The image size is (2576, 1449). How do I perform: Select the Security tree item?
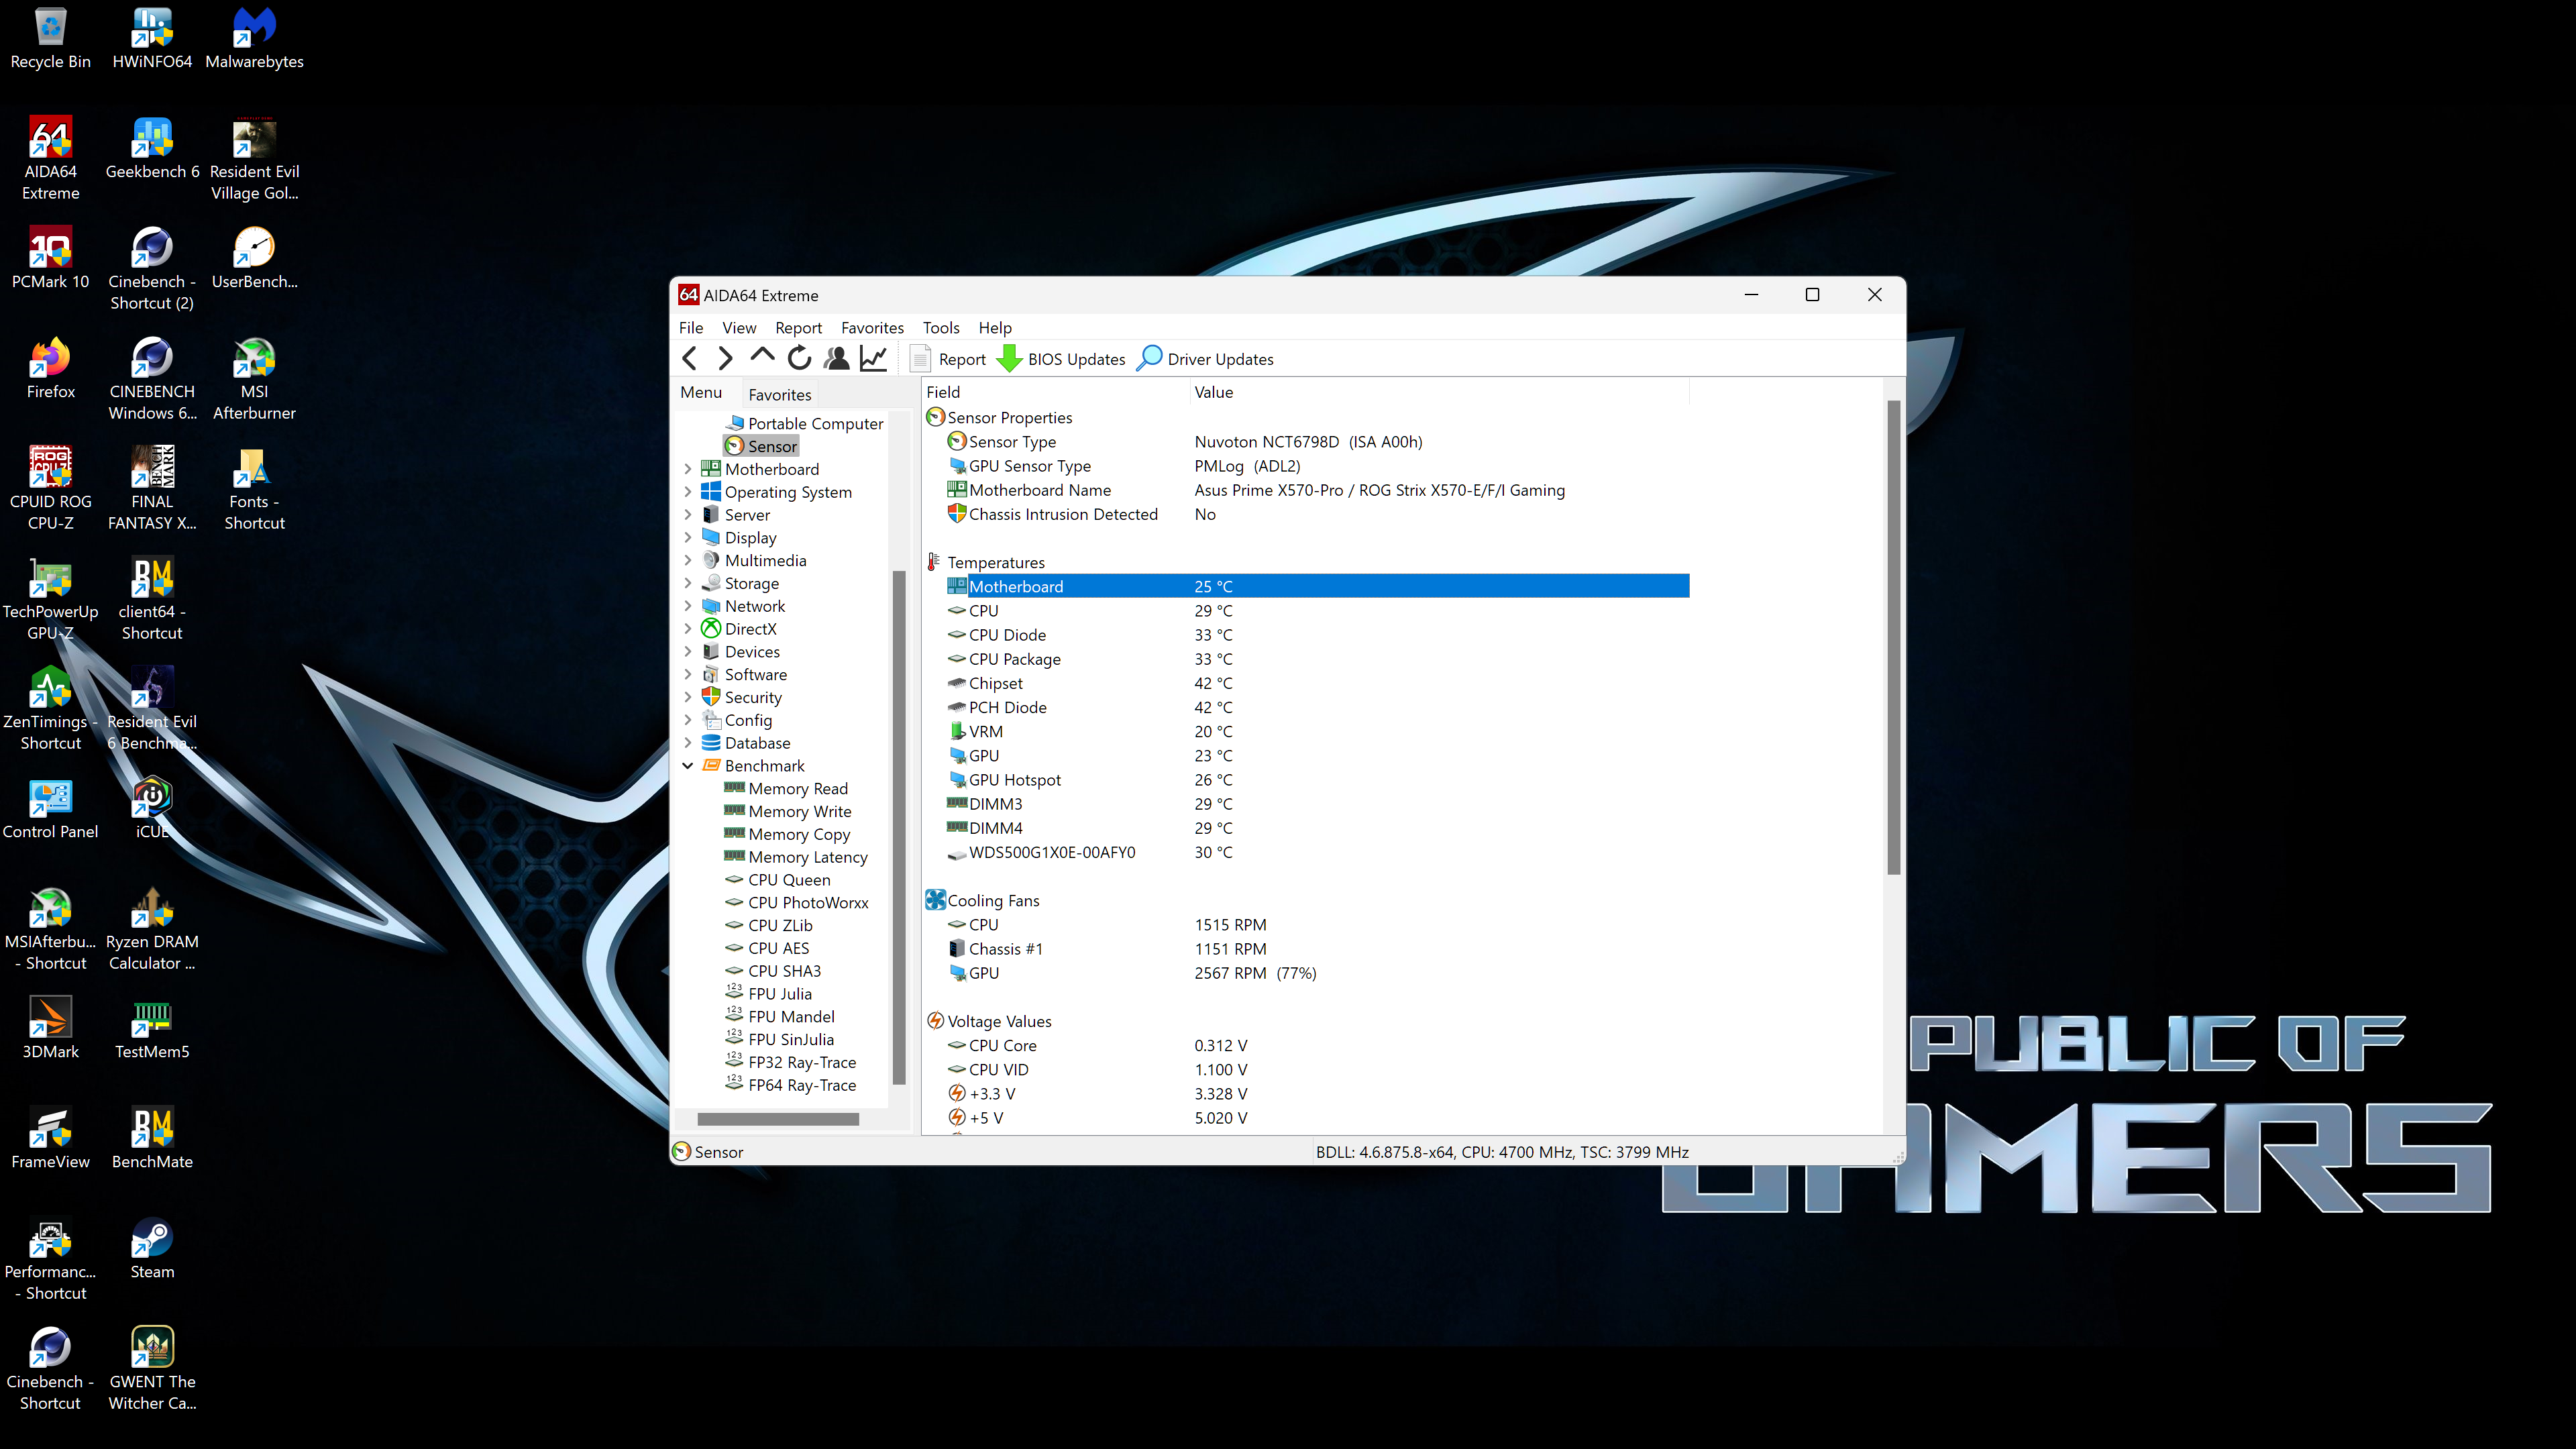(742, 698)
